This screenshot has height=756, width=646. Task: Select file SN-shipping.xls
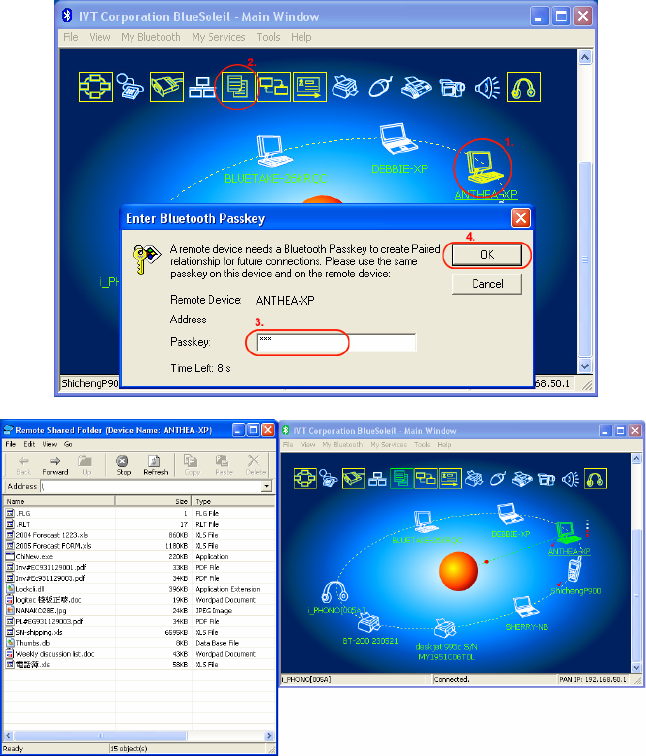coord(34,632)
